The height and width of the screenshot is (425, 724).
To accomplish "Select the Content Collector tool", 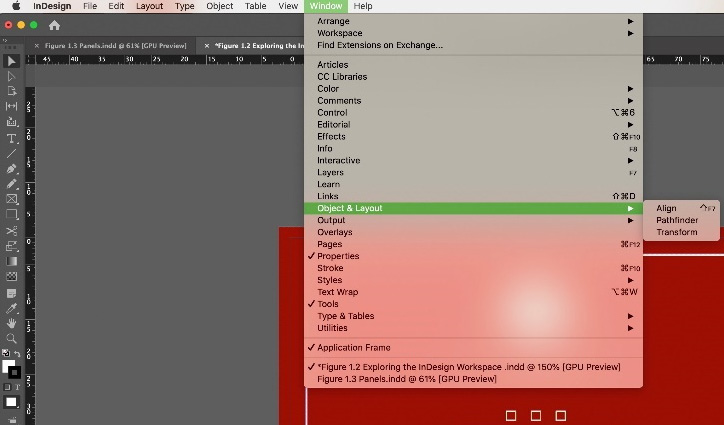I will tap(12, 122).
